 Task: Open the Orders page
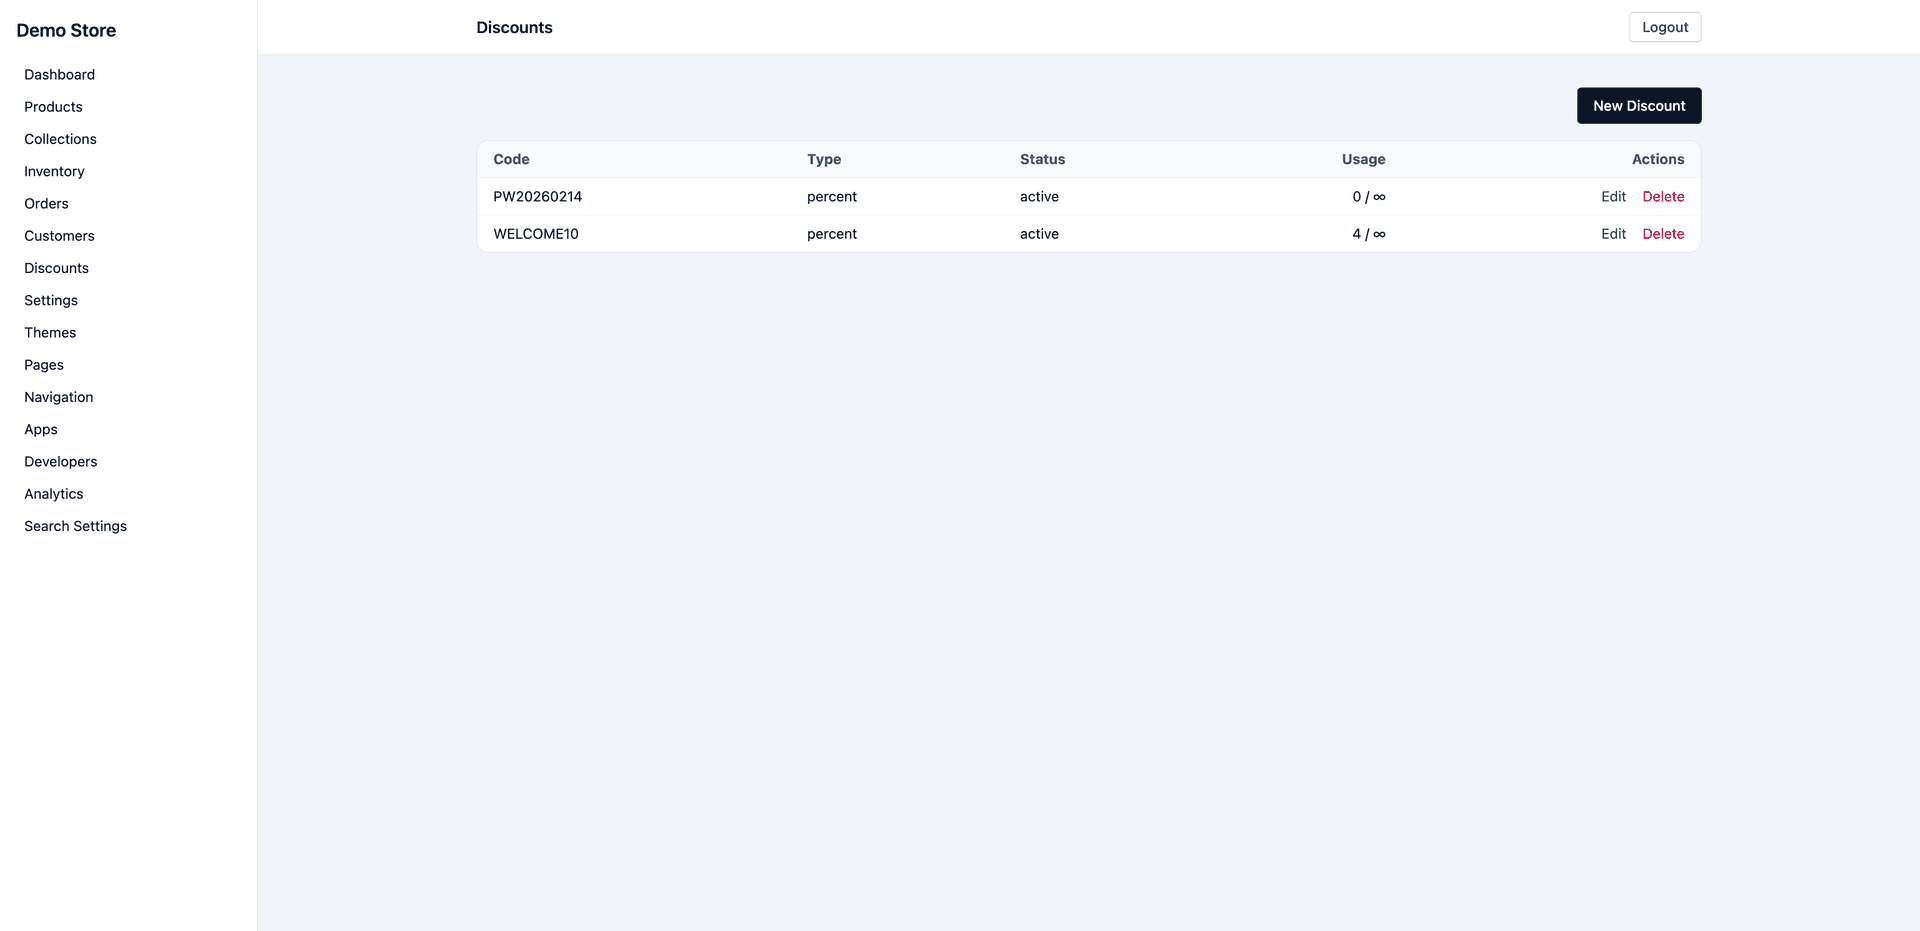pyautogui.click(x=46, y=203)
